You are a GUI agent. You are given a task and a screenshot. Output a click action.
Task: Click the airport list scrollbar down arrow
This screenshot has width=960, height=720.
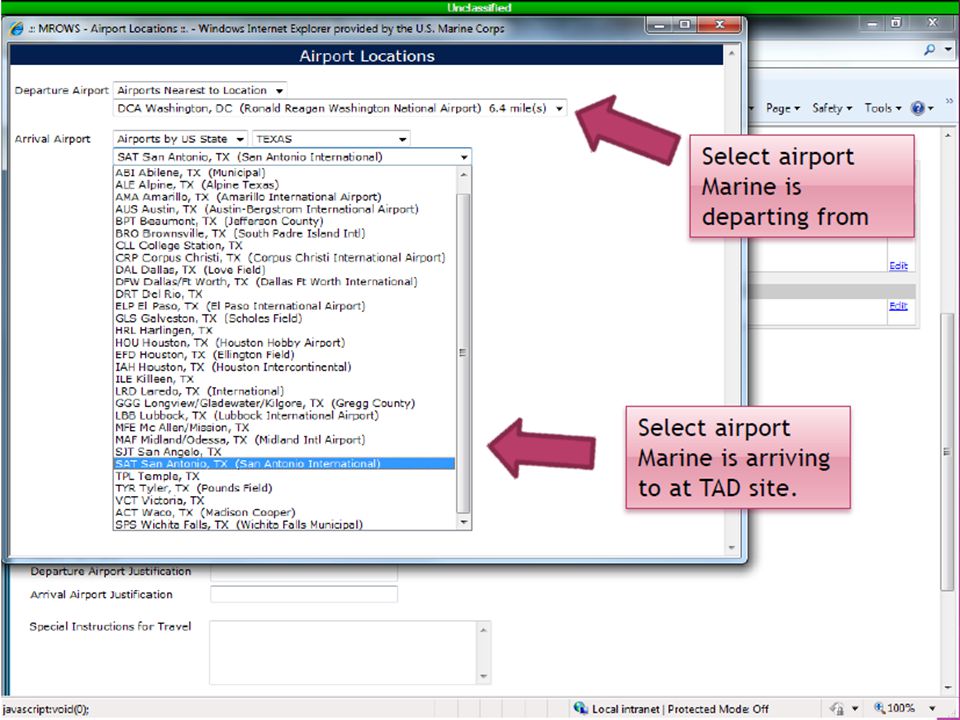[463, 522]
